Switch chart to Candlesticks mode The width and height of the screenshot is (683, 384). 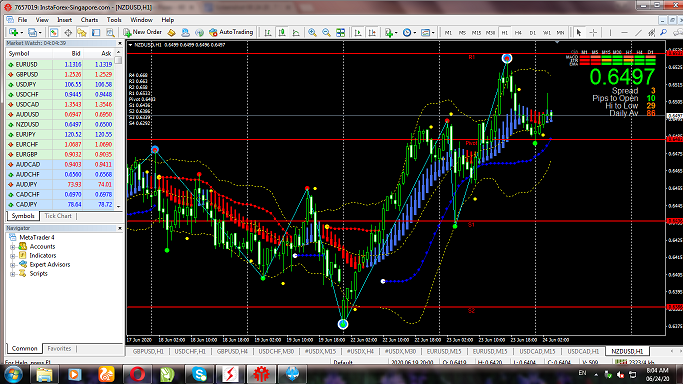coord(282,33)
